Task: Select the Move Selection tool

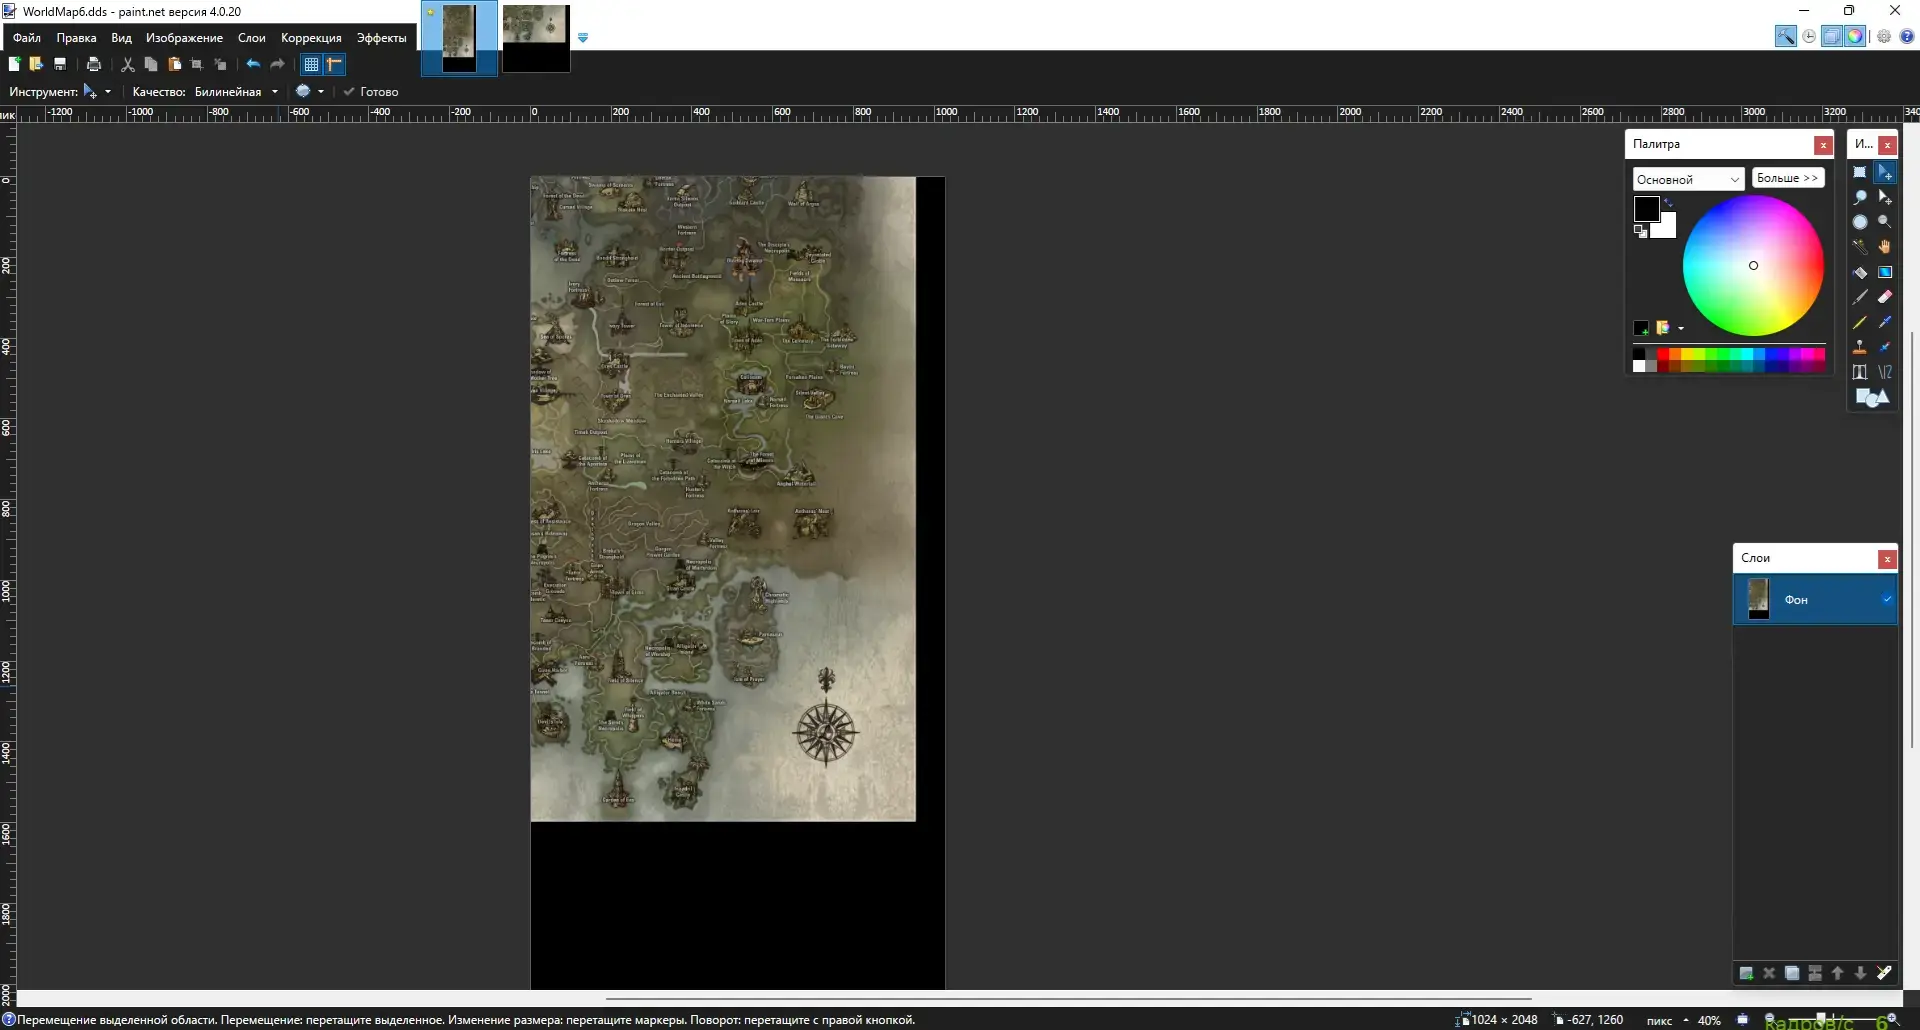Action: 1885,197
